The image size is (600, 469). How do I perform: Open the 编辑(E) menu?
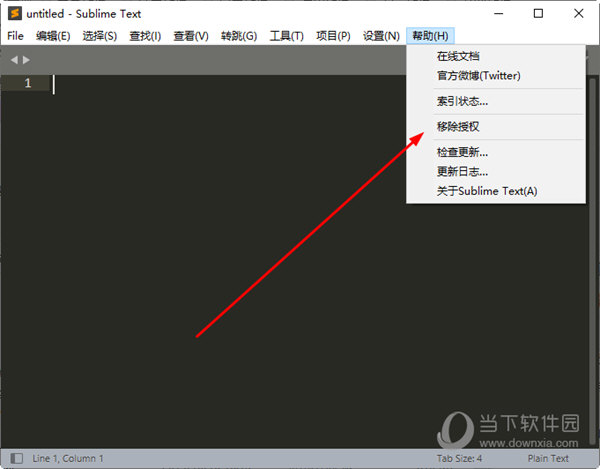point(53,36)
